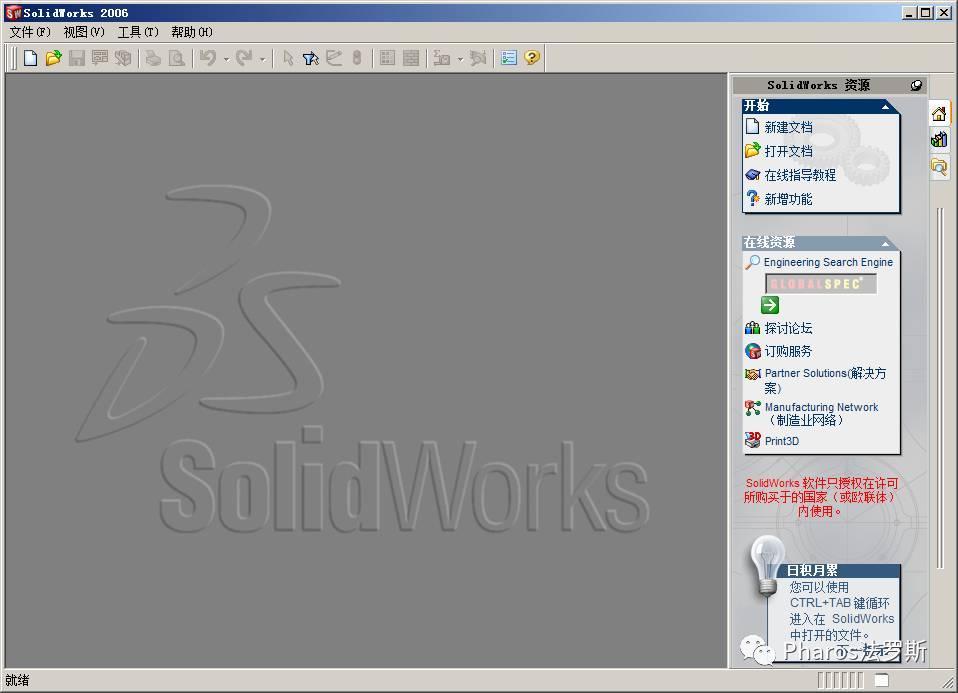Collapse the 在线资源 section
The image size is (958, 693).
click(885, 244)
